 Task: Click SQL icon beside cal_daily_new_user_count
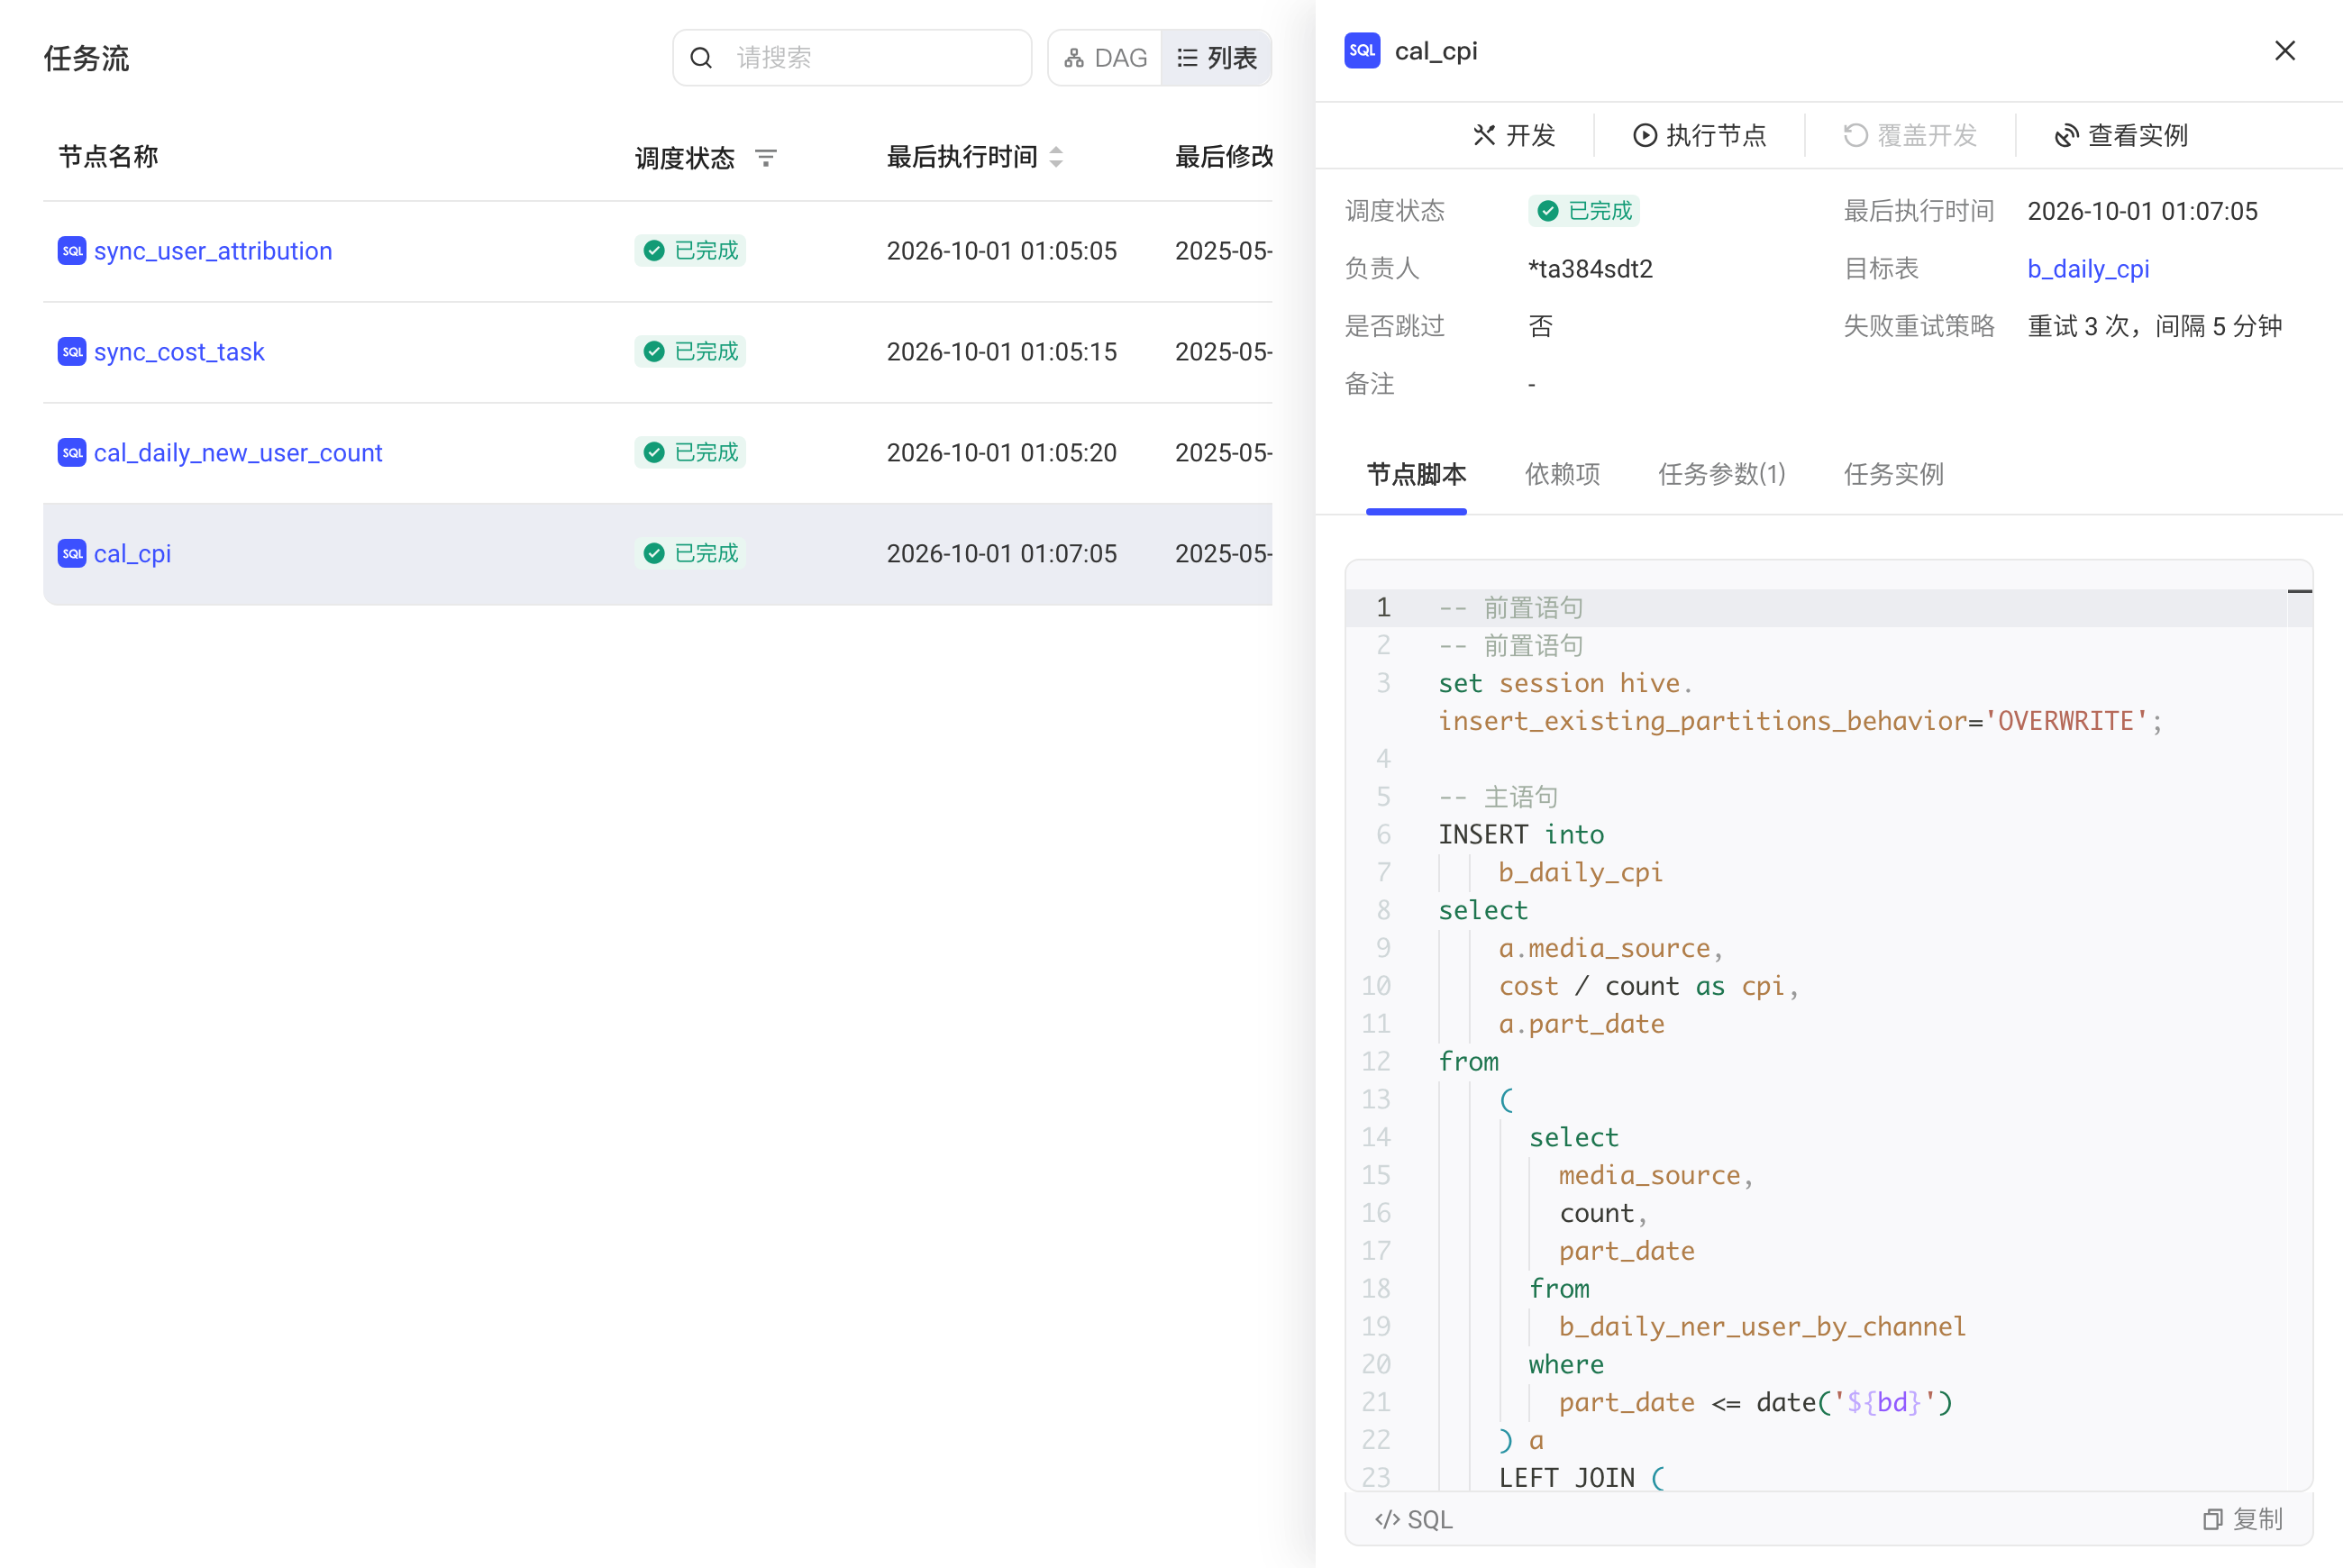tap(72, 453)
